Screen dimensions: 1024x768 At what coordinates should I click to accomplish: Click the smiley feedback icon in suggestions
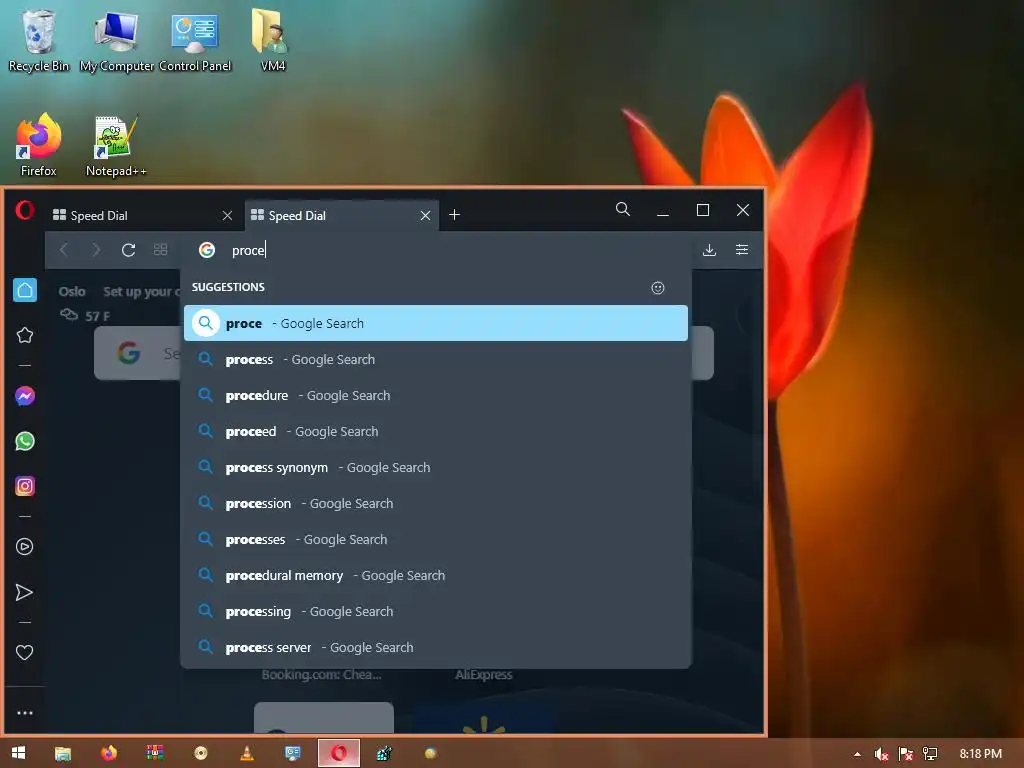(658, 288)
